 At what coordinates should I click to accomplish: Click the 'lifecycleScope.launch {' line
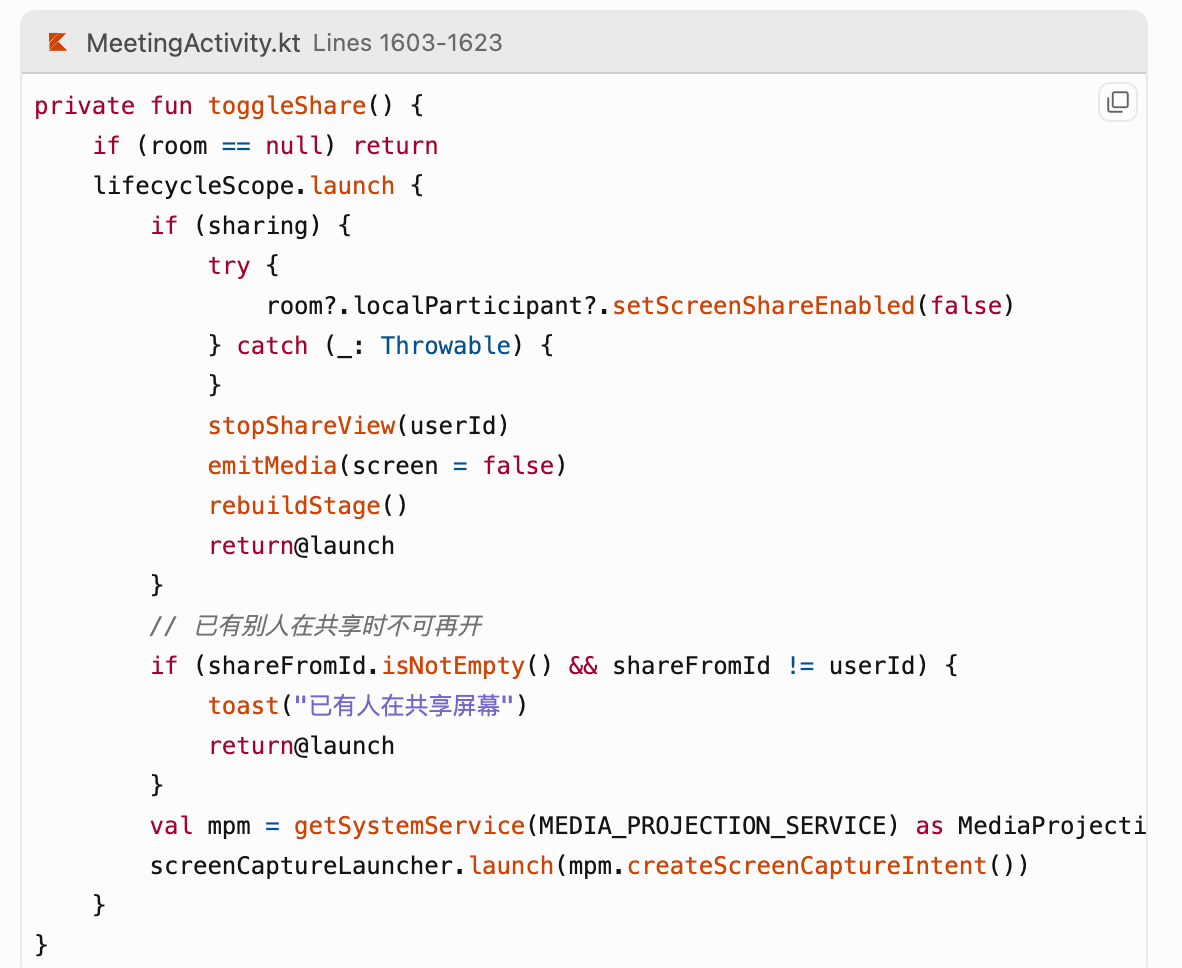click(x=259, y=185)
